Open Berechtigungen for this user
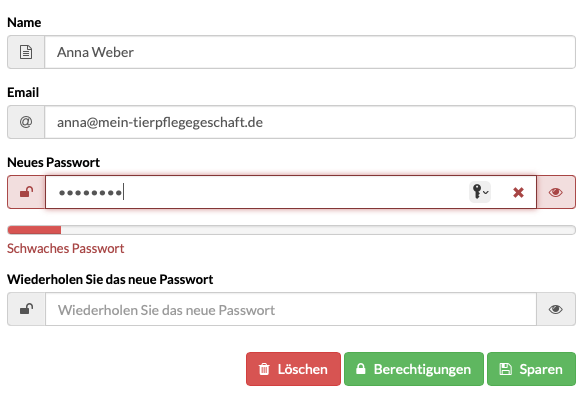The height and width of the screenshot is (397, 586). [414, 369]
